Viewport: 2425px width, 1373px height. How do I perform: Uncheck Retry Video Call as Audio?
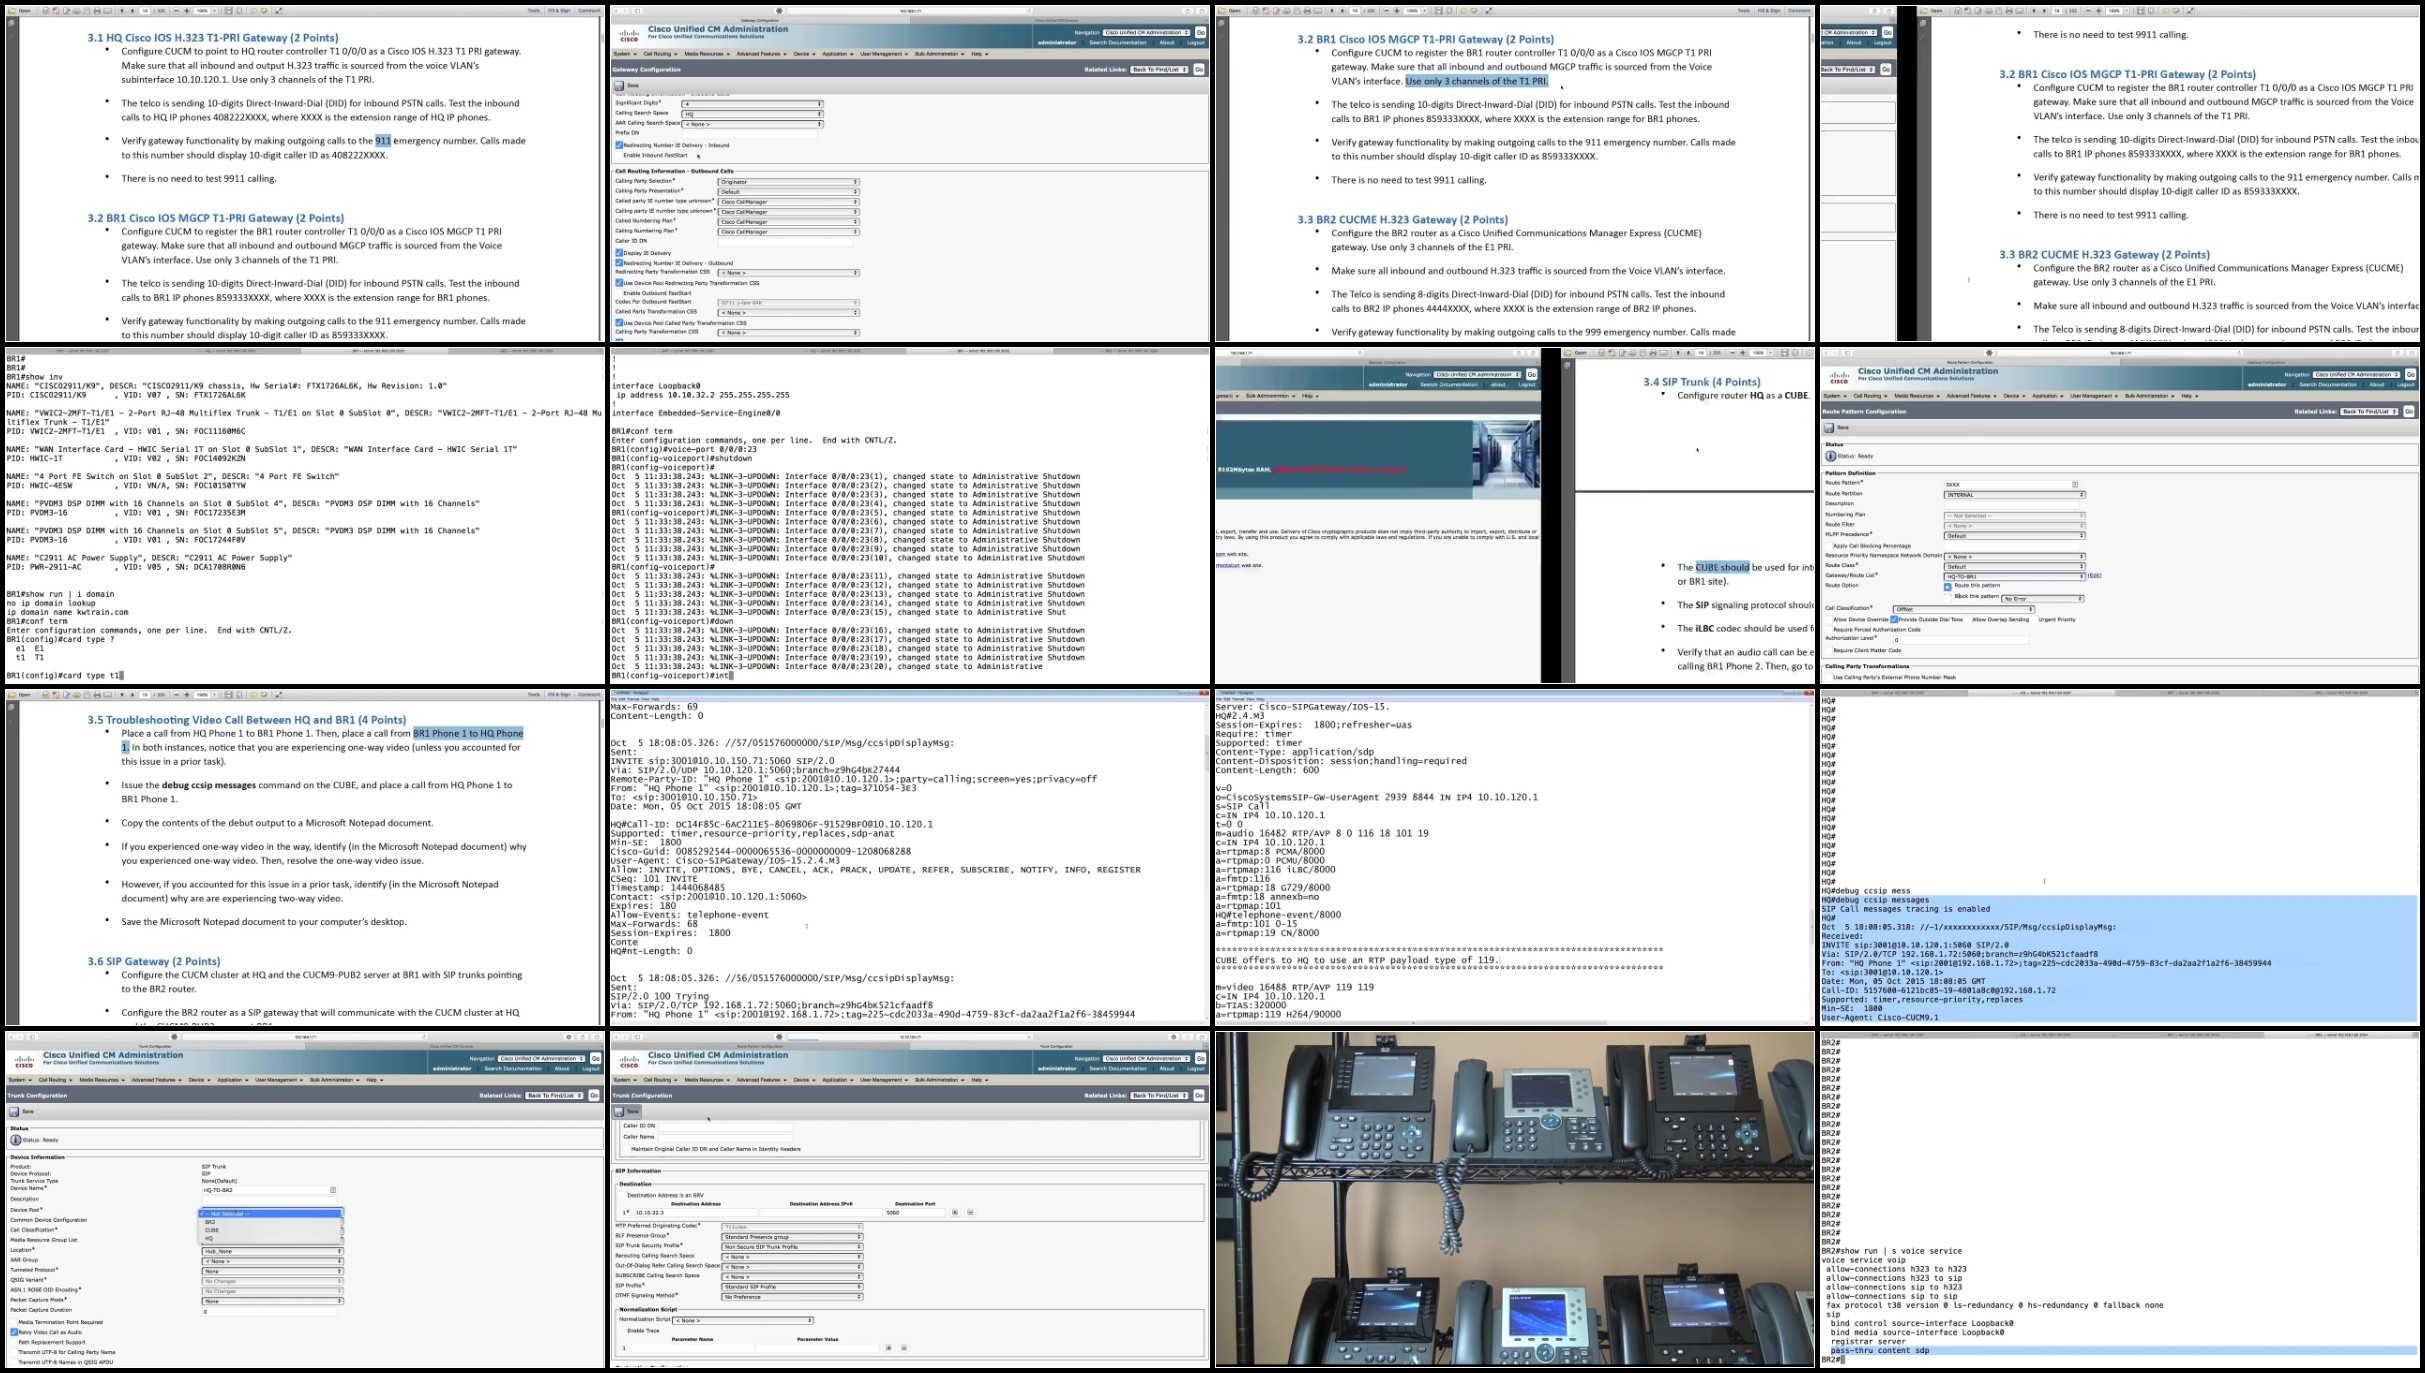tap(14, 1332)
